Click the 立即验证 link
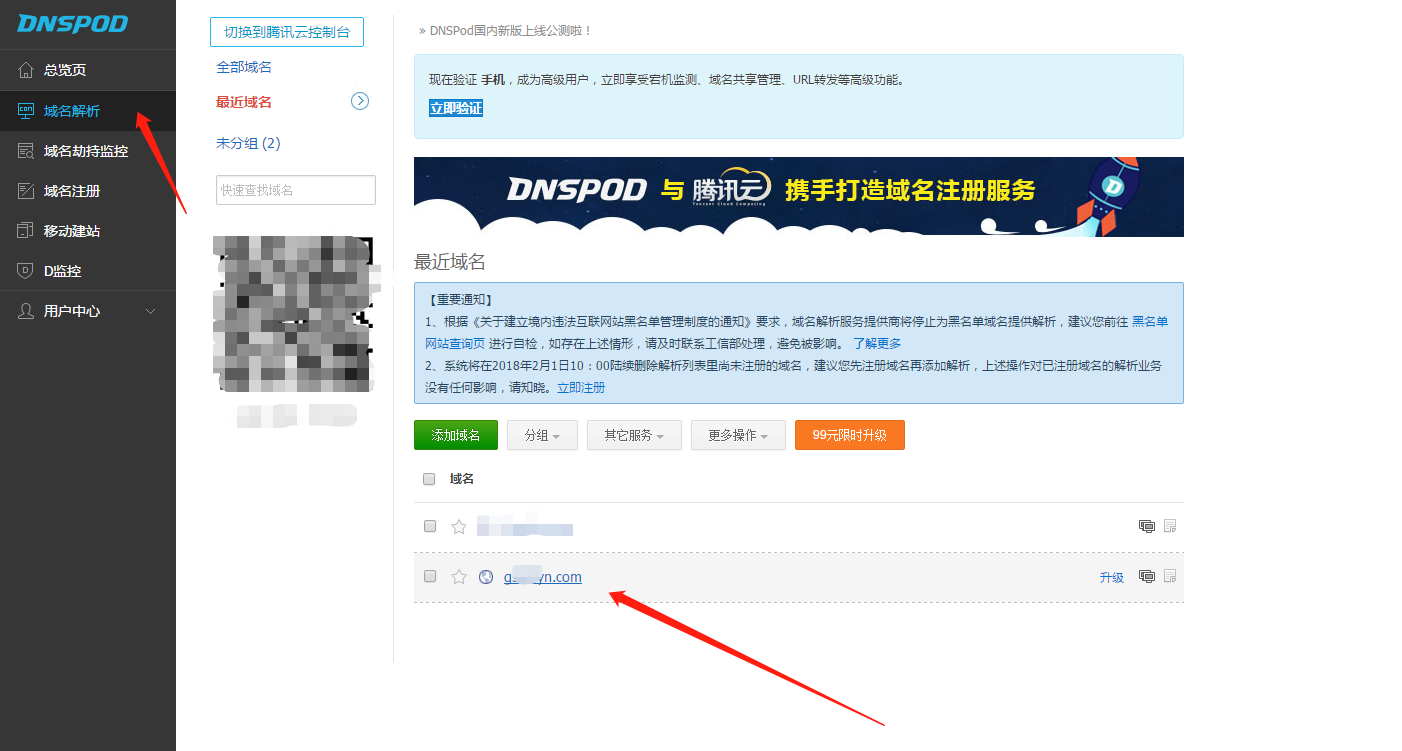This screenshot has width=1402, height=751. click(456, 108)
